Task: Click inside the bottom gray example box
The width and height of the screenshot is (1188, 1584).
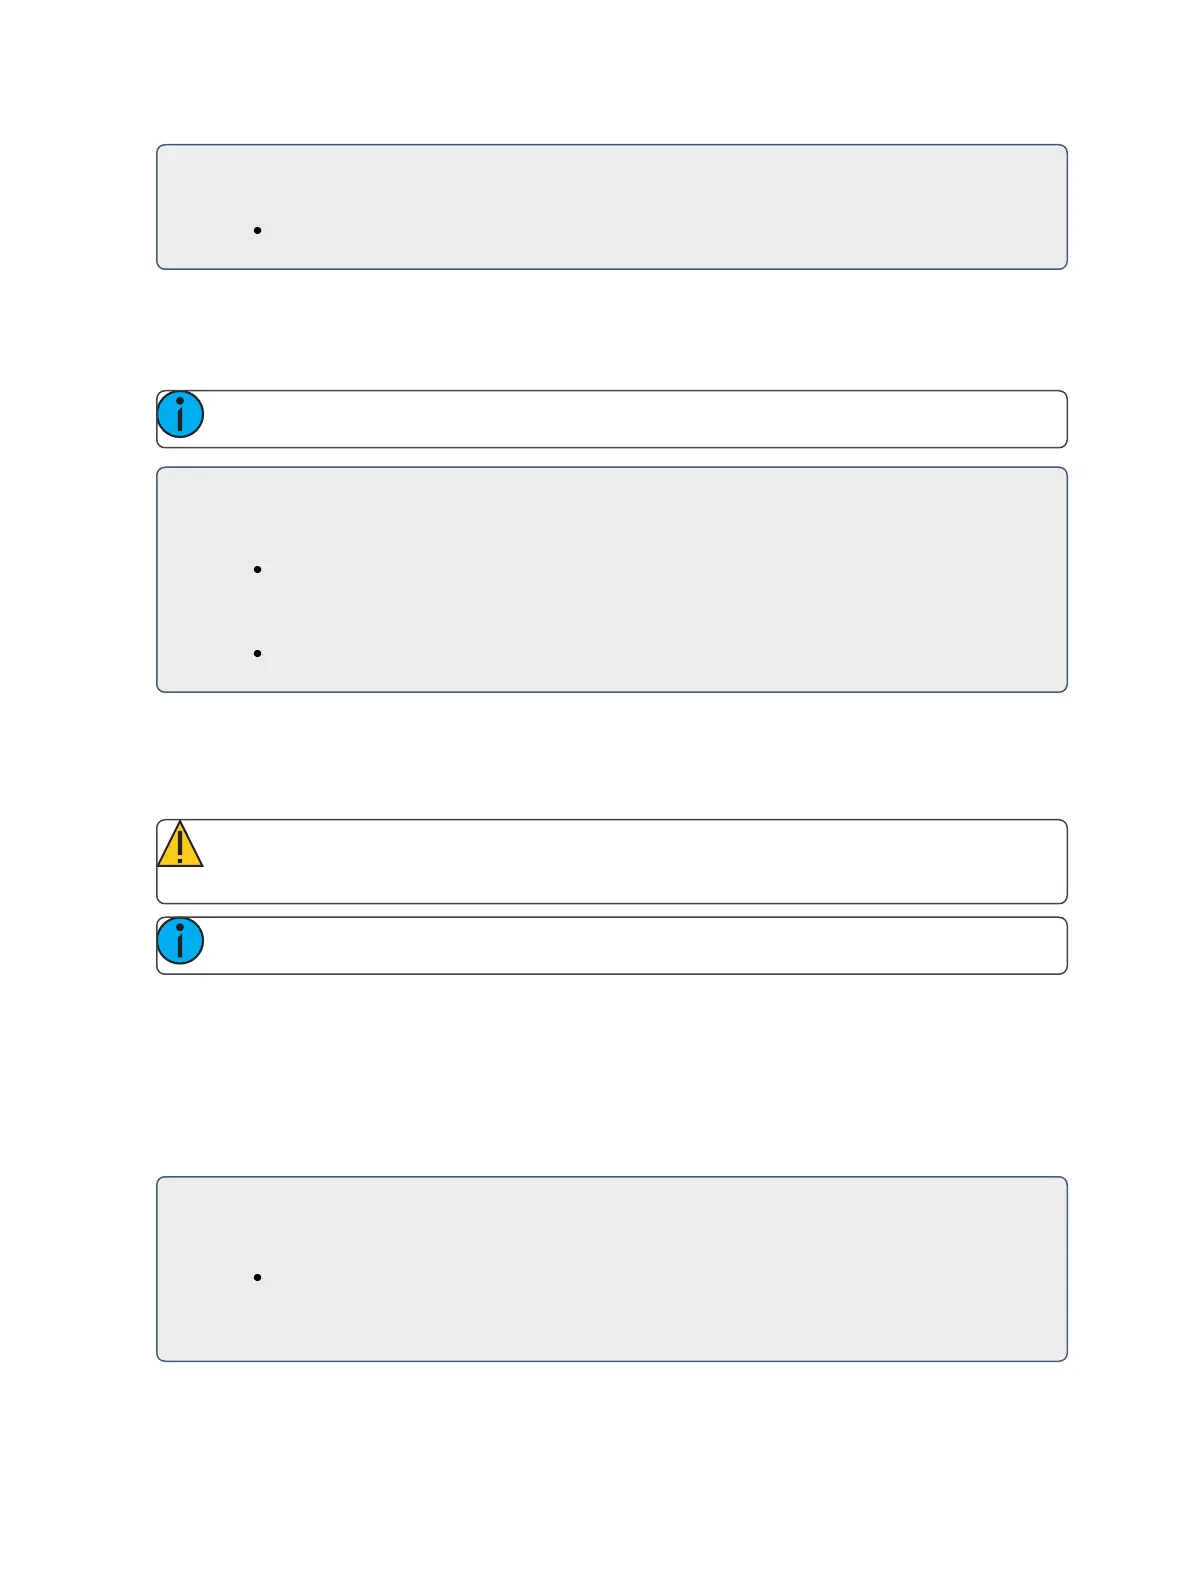Action: click(x=612, y=1269)
